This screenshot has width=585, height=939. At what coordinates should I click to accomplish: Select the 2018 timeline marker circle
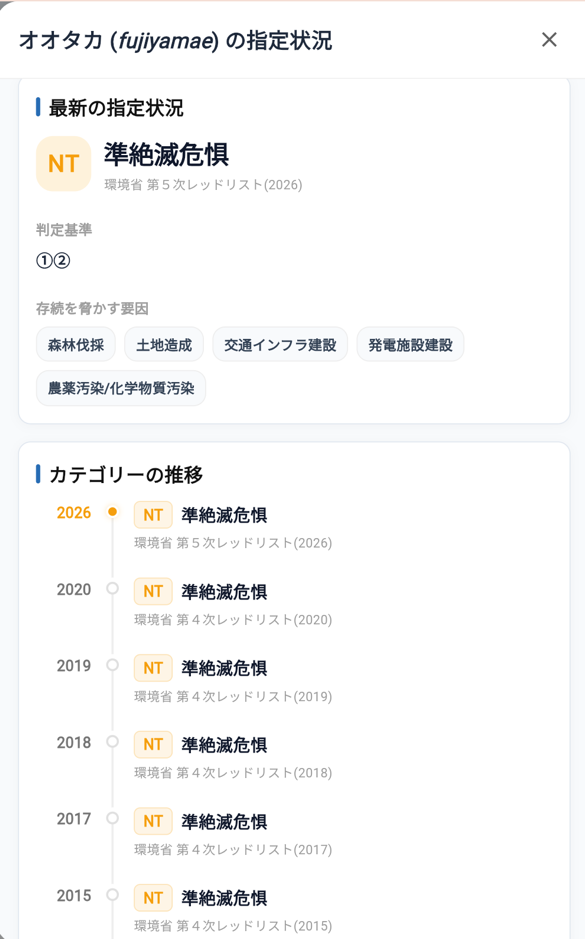112,741
